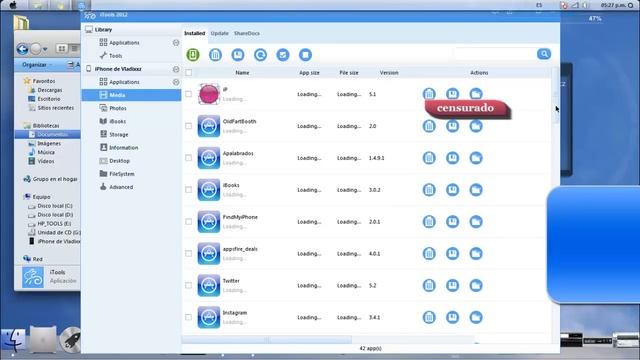Image resolution: width=640 pixels, height=360 pixels.
Task: Check the Twitter row checkbox
Action: [x=189, y=285]
